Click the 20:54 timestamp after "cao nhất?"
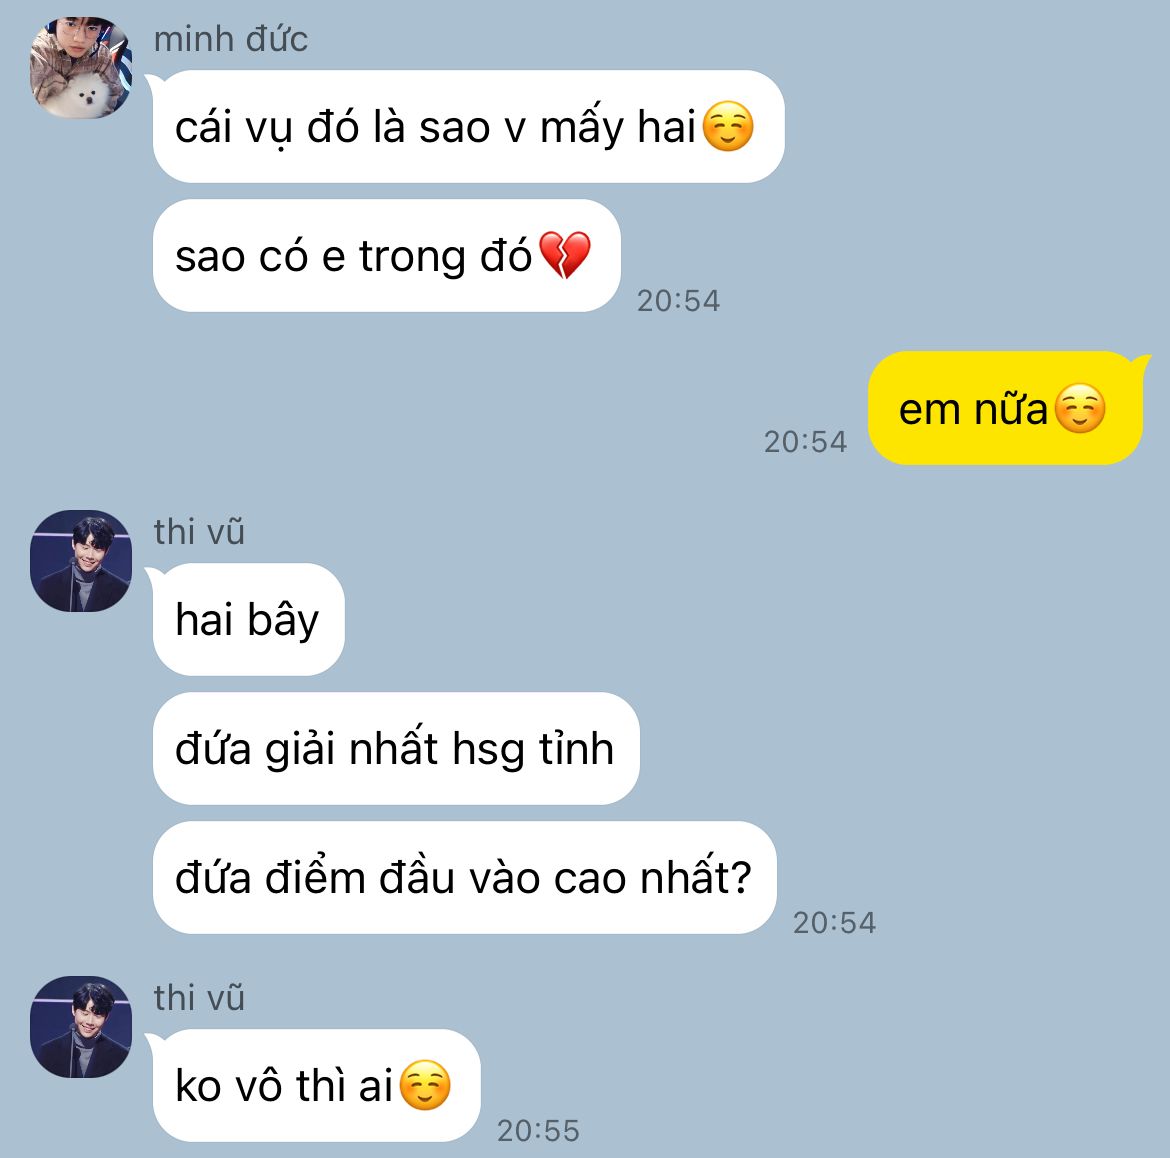1170x1158 pixels. pyautogui.click(x=834, y=923)
